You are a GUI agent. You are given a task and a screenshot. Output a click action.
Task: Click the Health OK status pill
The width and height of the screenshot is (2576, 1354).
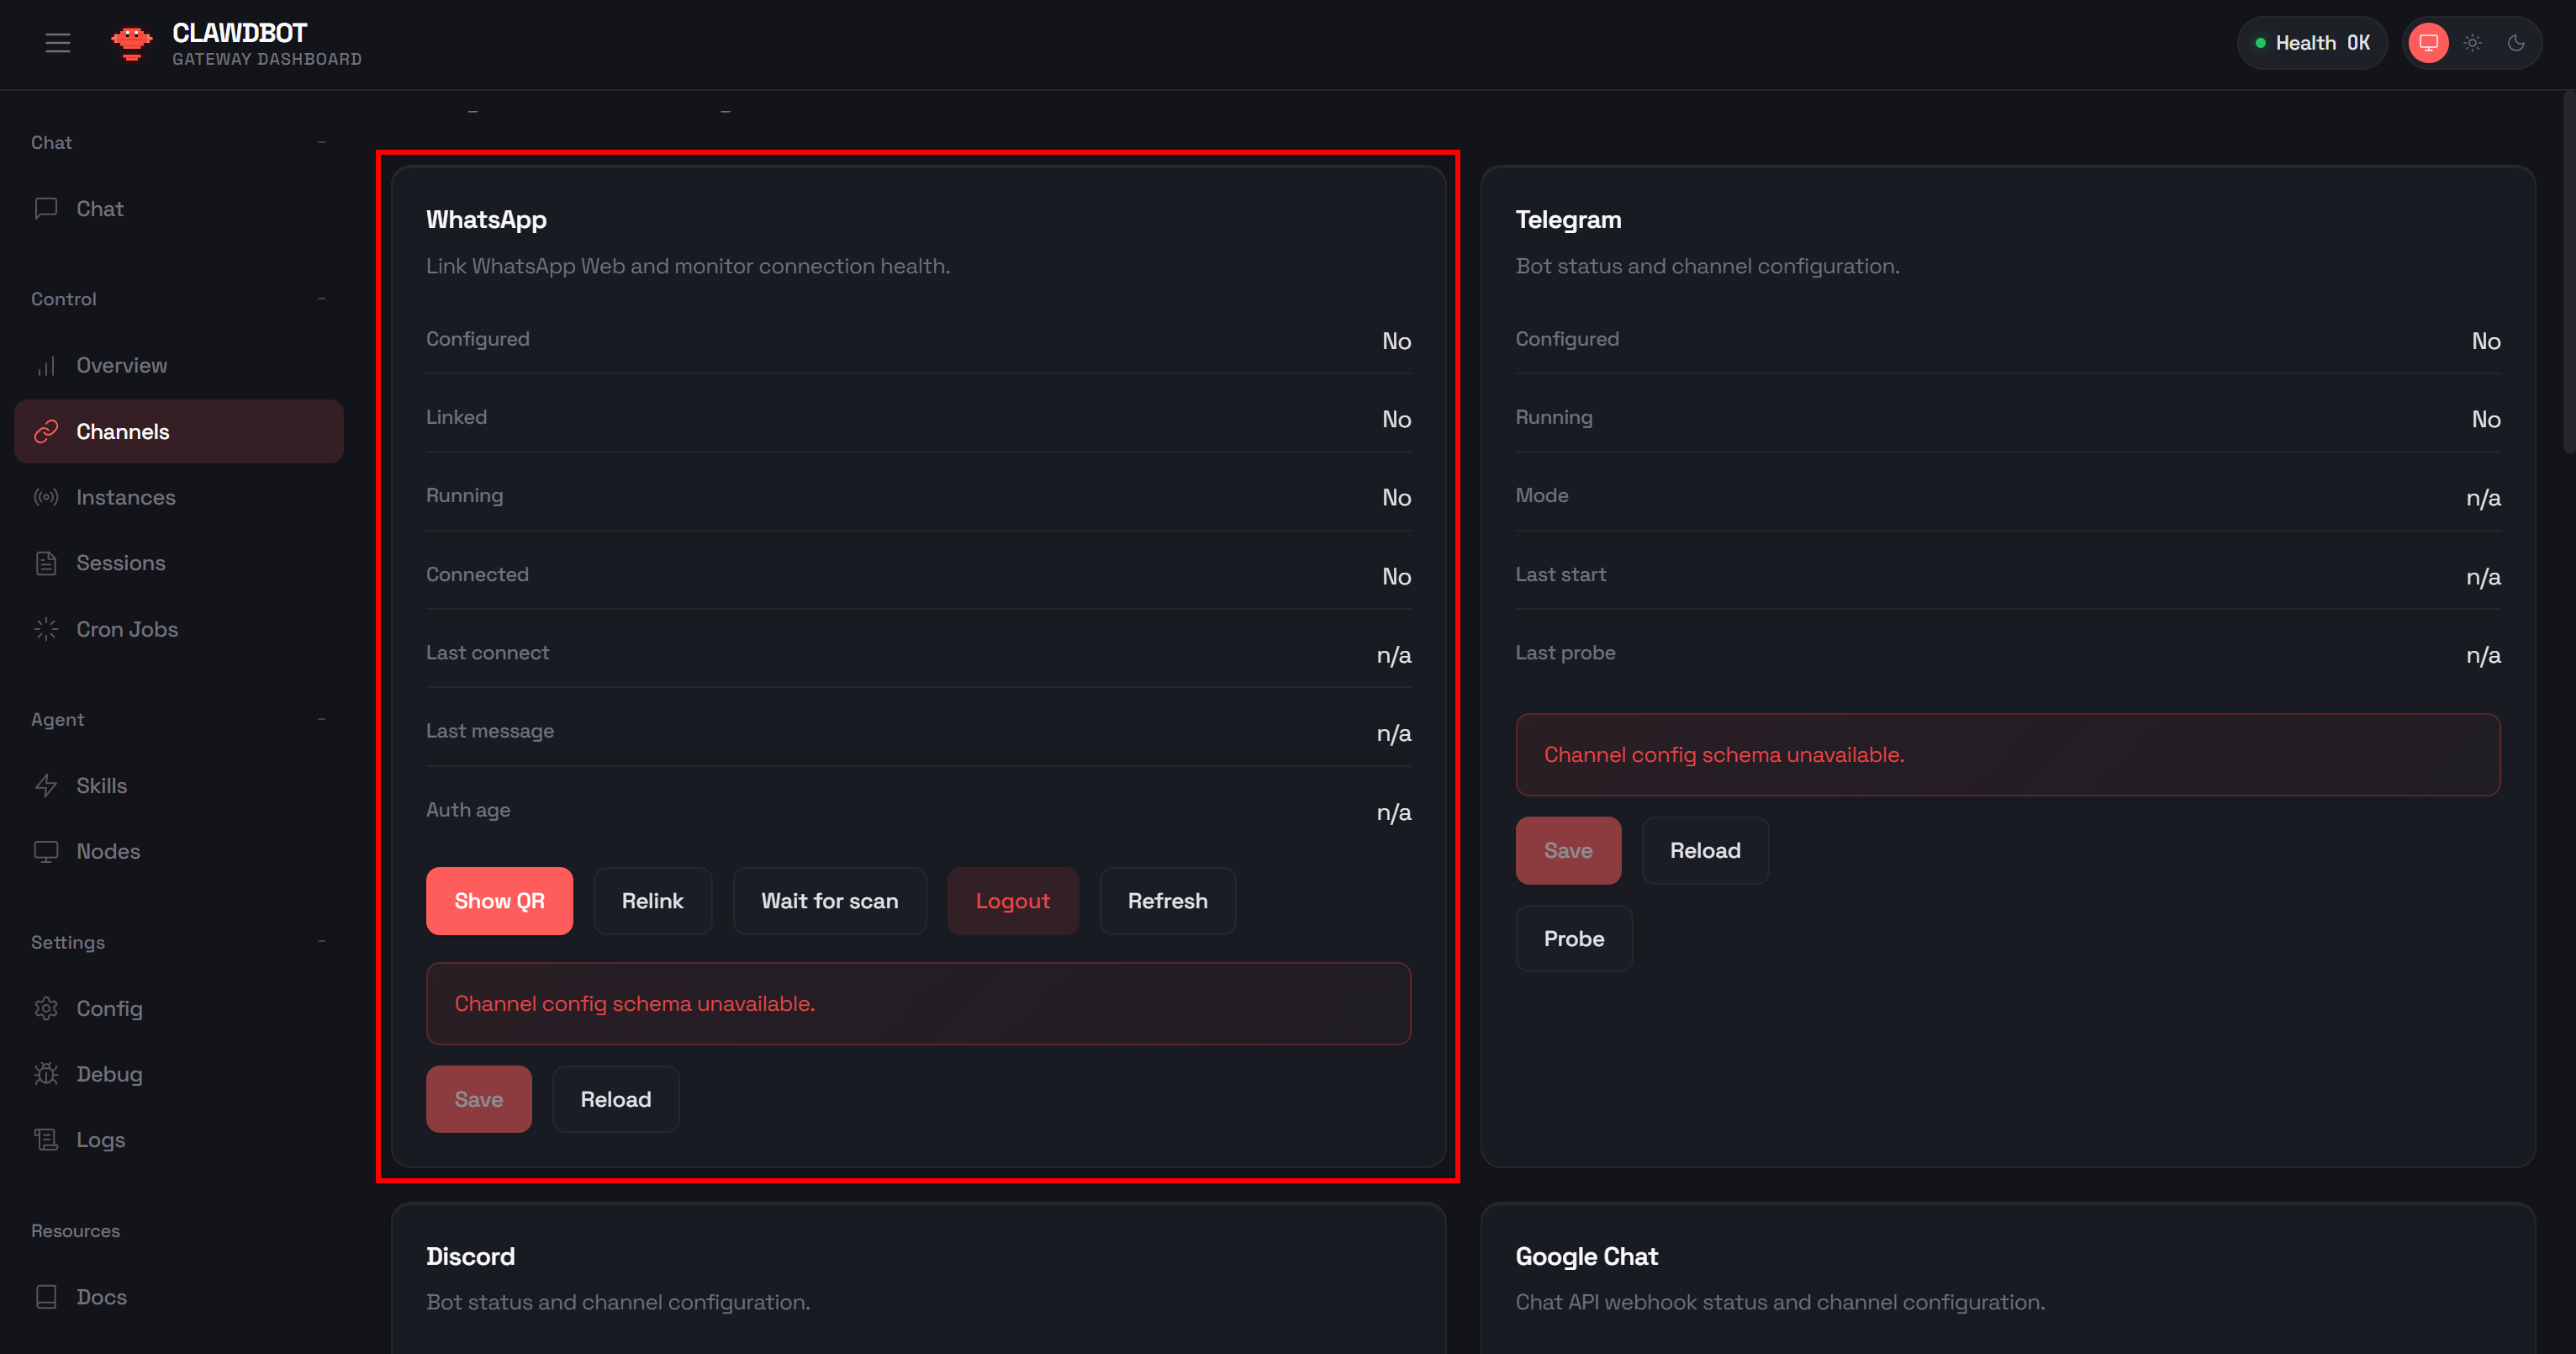tap(2311, 43)
